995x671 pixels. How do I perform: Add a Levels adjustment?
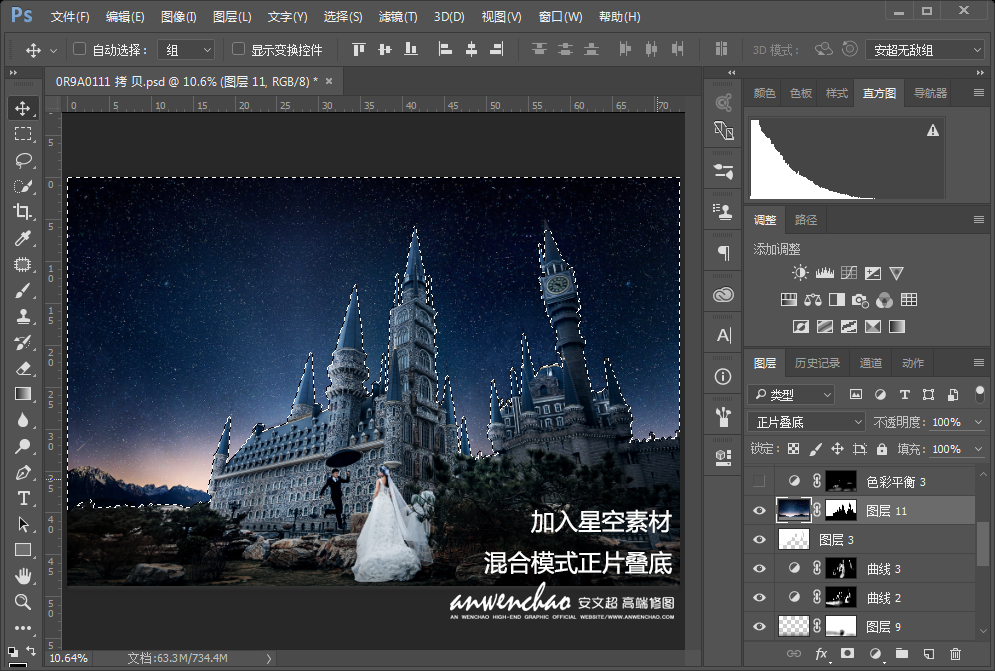click(824, 273)
